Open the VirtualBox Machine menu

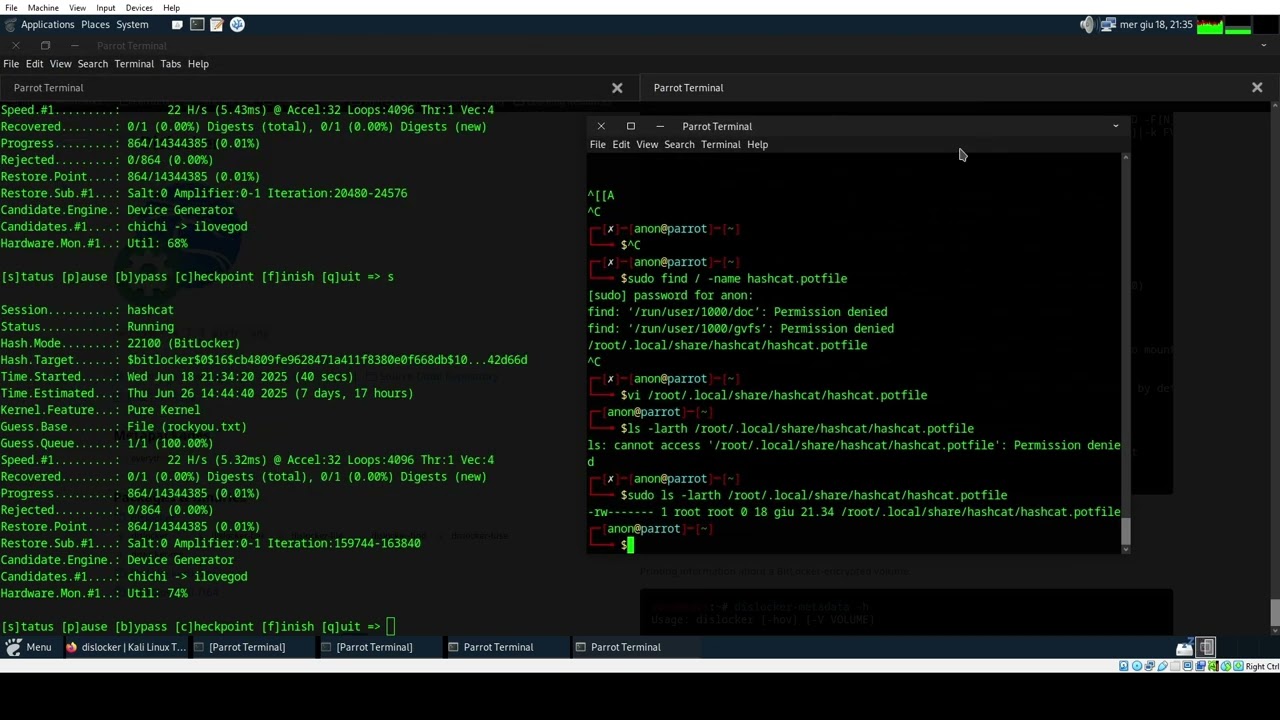coord(43,7)
